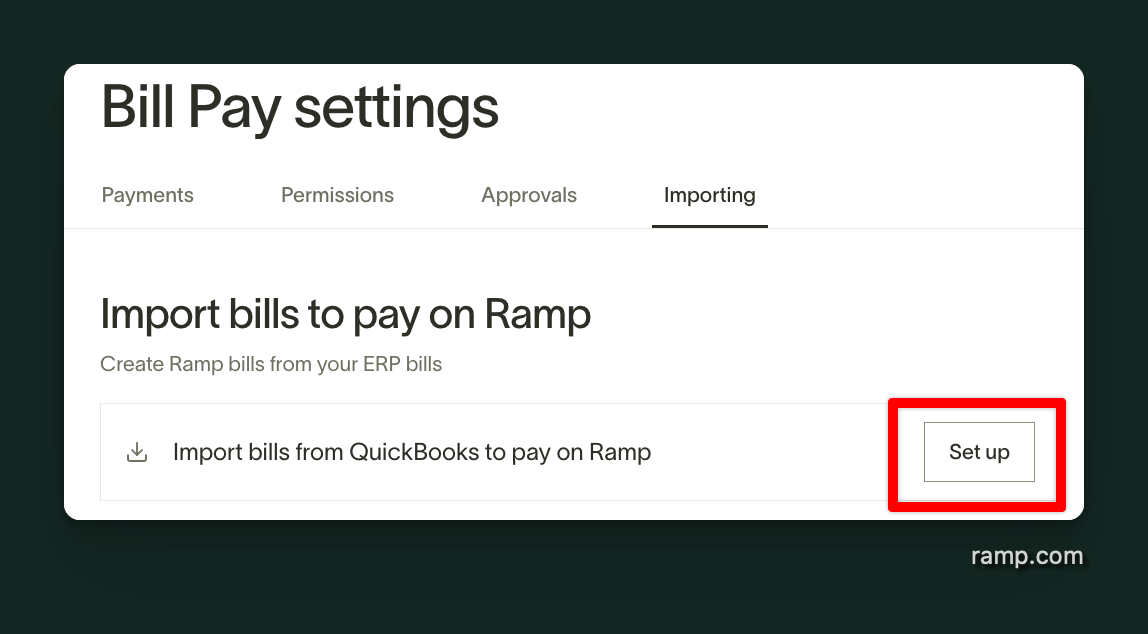This screenshot has width=1148, height=634.
Task: Click the active tab underline indicator
Action: (710, 227)
